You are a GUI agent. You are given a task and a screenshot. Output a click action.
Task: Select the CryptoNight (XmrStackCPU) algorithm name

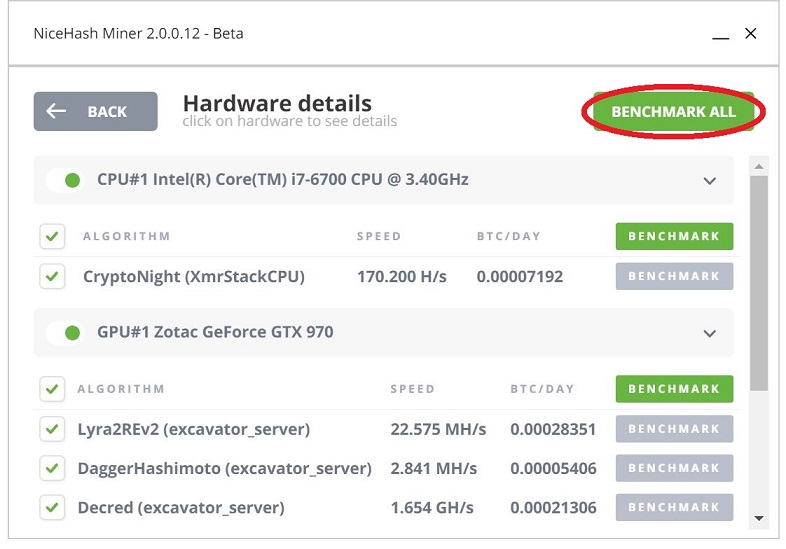193,277
